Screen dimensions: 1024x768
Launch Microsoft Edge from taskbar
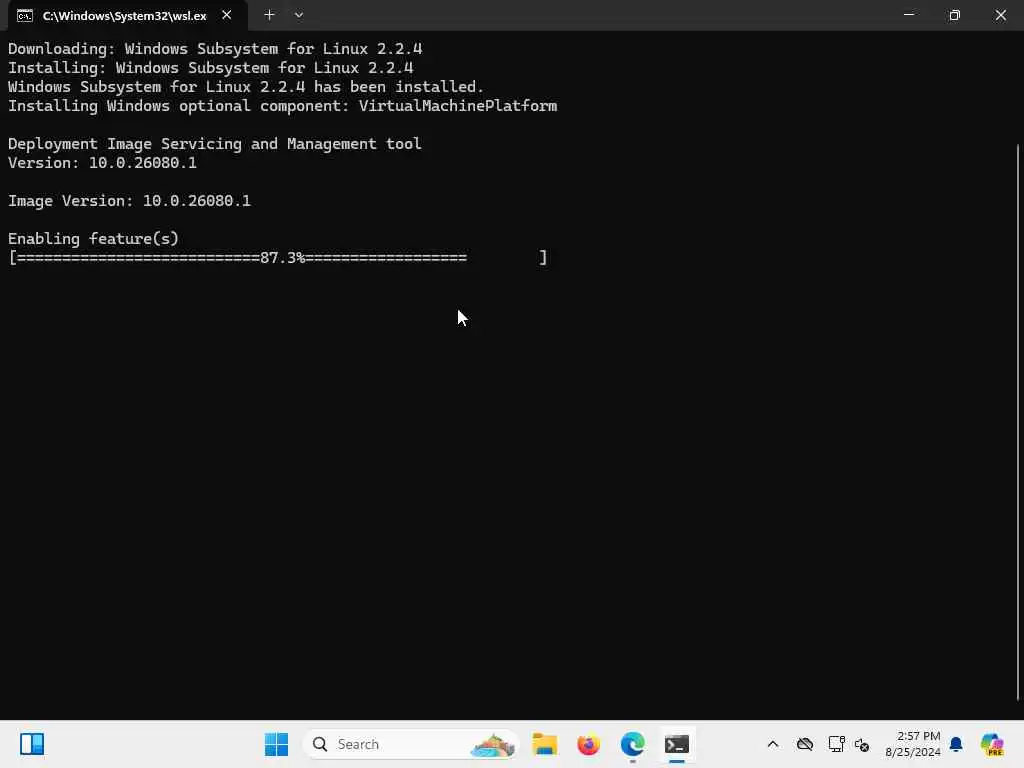(x=632, y=744)
